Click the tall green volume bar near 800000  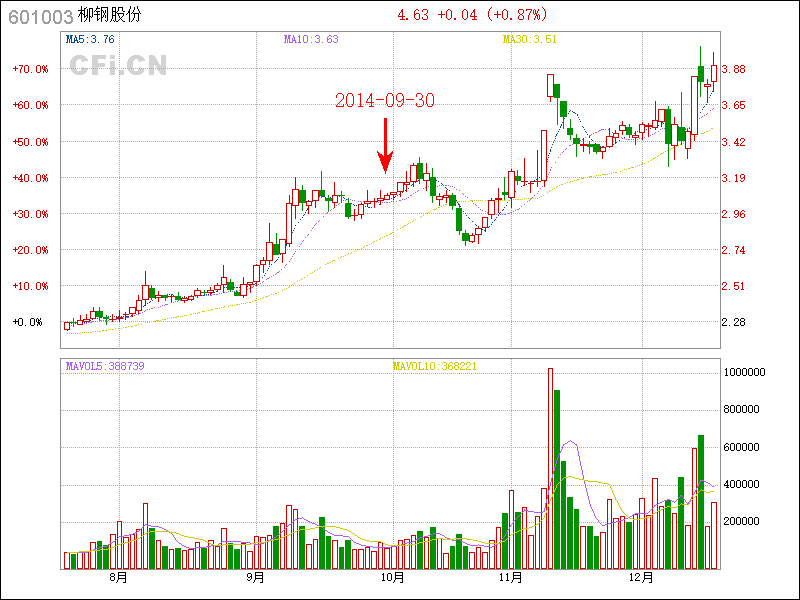pos(557,480)
